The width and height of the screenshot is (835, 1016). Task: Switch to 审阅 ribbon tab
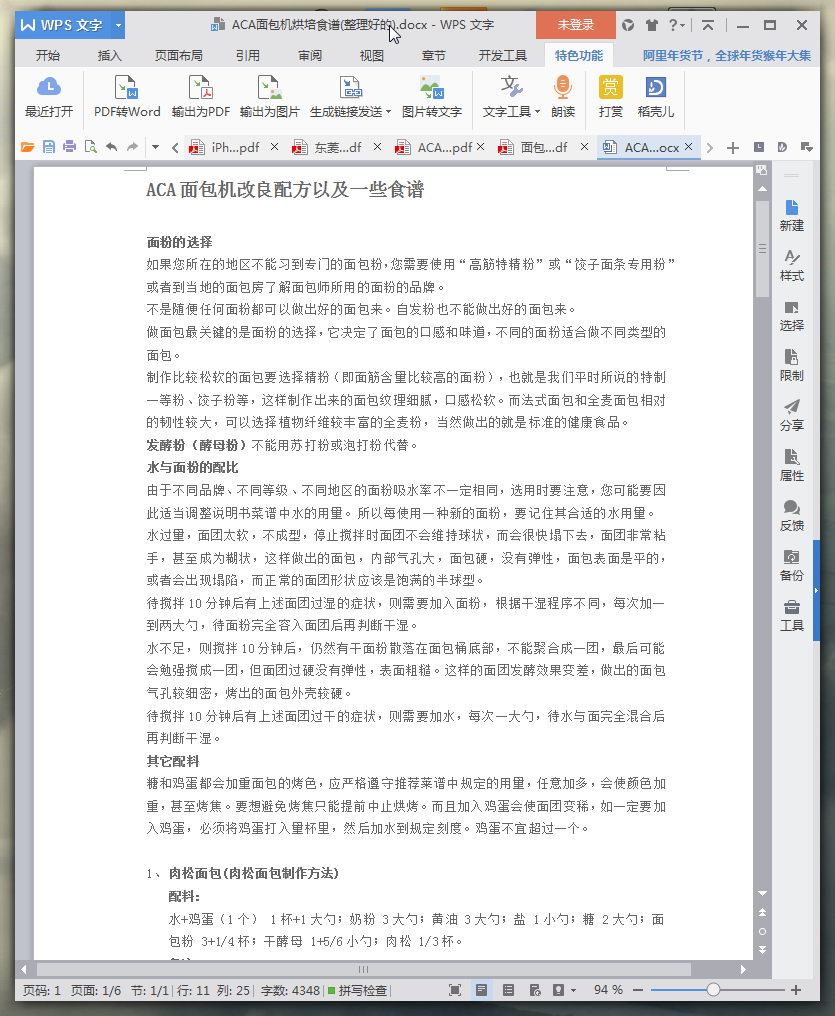[310, 56]
